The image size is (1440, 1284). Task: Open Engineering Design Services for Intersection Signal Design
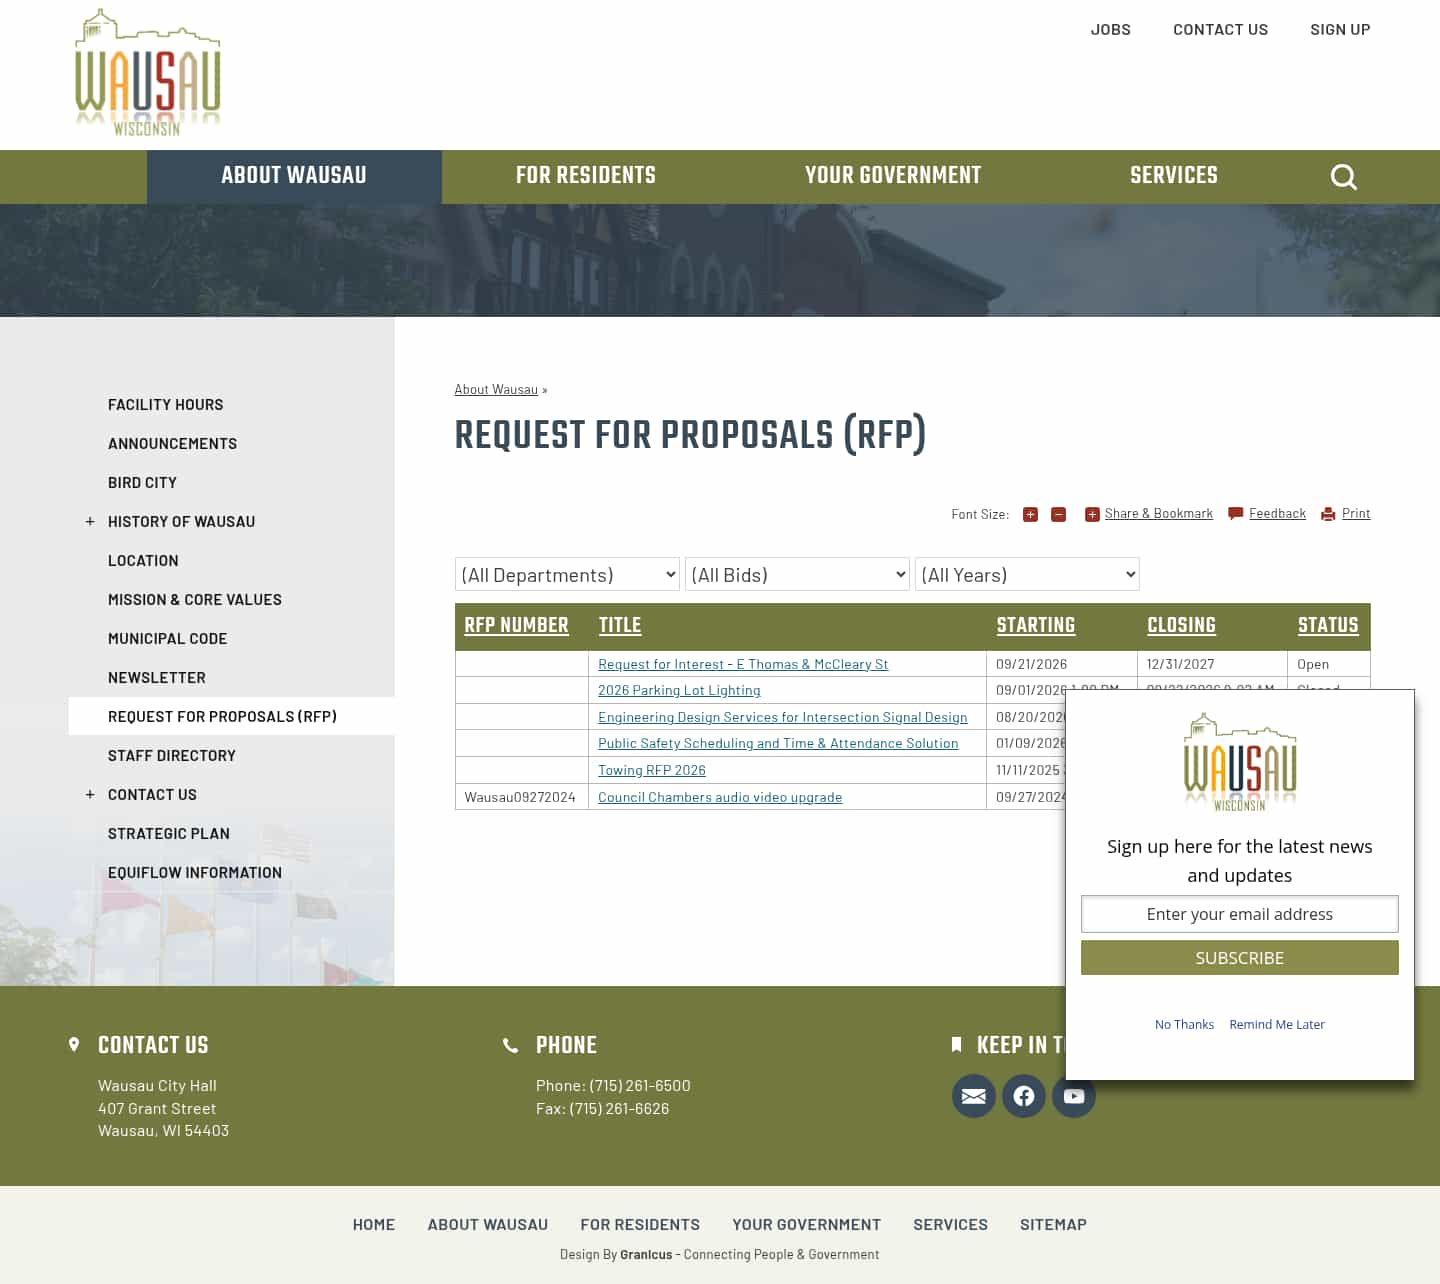coord(783,717)
